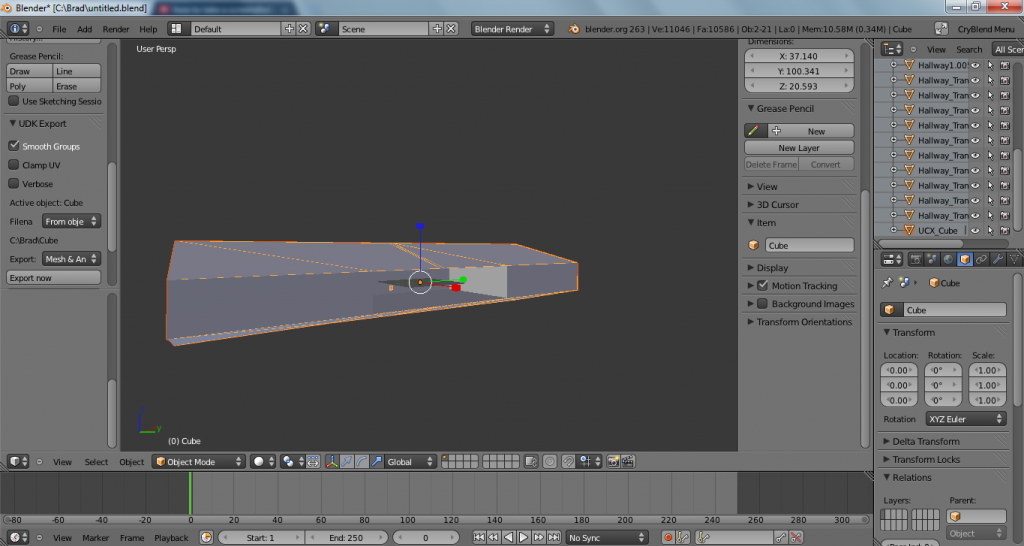Open the World properties tab
The height and width of the screenshot is (546, 1024).
[x=948, y=259]
